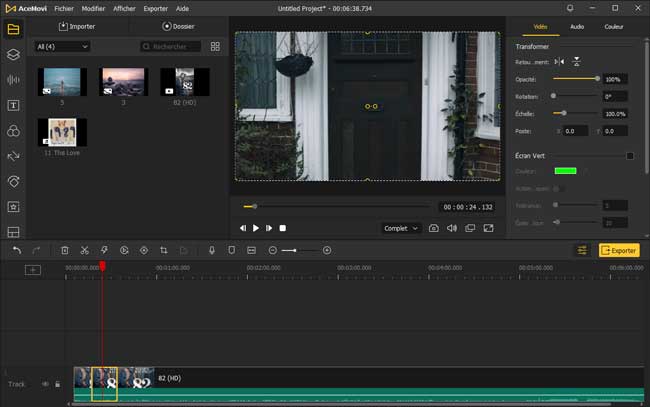
Task: Switch to the Audio properties tab
Action: [x=577, y=27]
